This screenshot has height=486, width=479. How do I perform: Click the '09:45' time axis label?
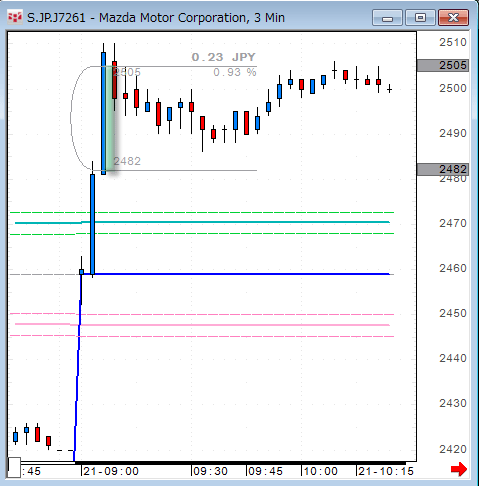(266, 471)
